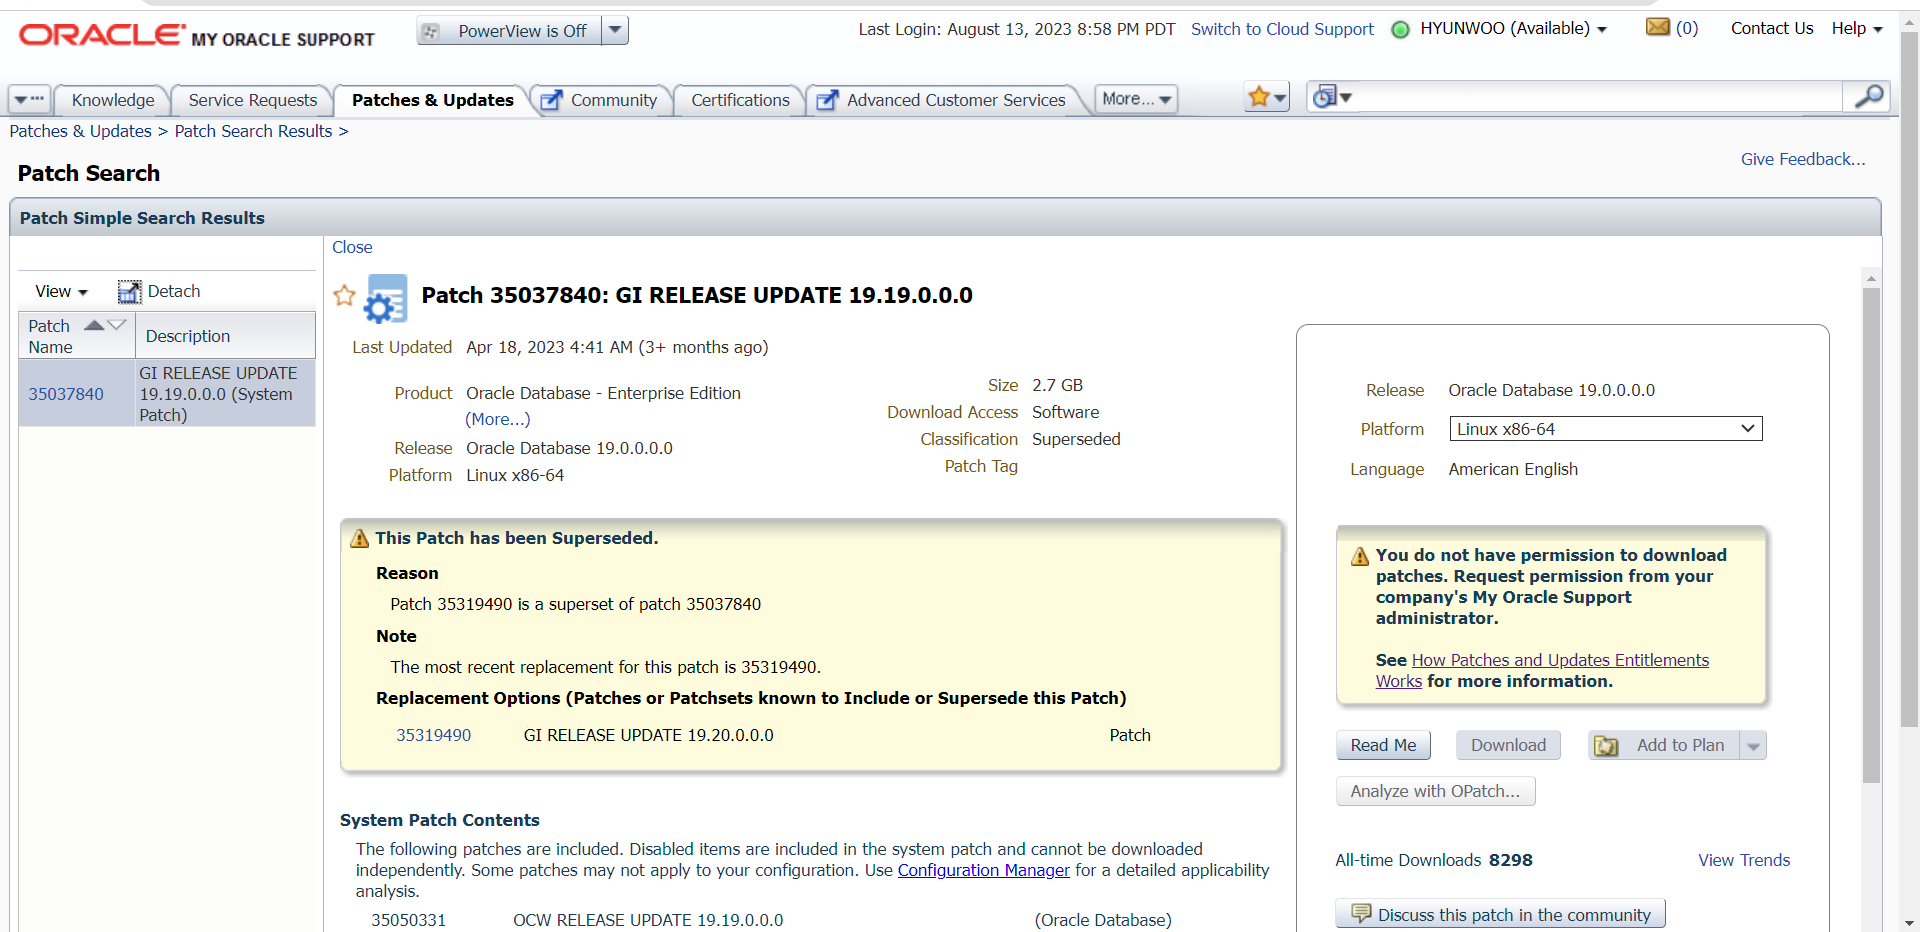This screenshot has height=932, width=1920.
Task: Click the patch detail vertical scrollbar
Action: point(1871,535)
